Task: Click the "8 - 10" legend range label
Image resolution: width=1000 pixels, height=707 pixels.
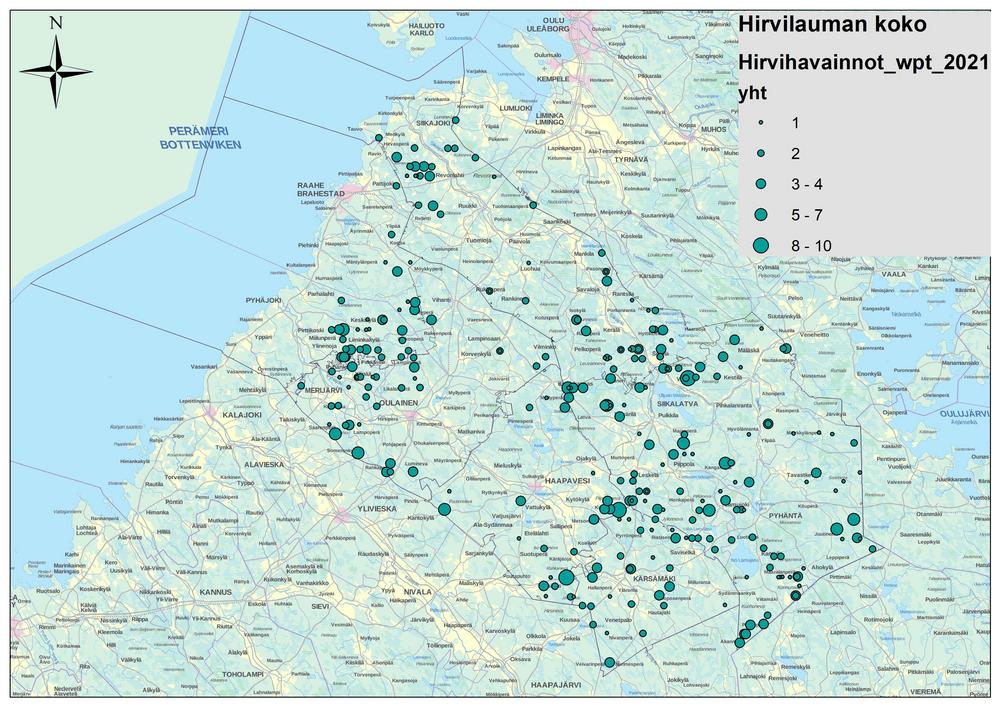Action: pyautogui.click(x=811, y=245)
